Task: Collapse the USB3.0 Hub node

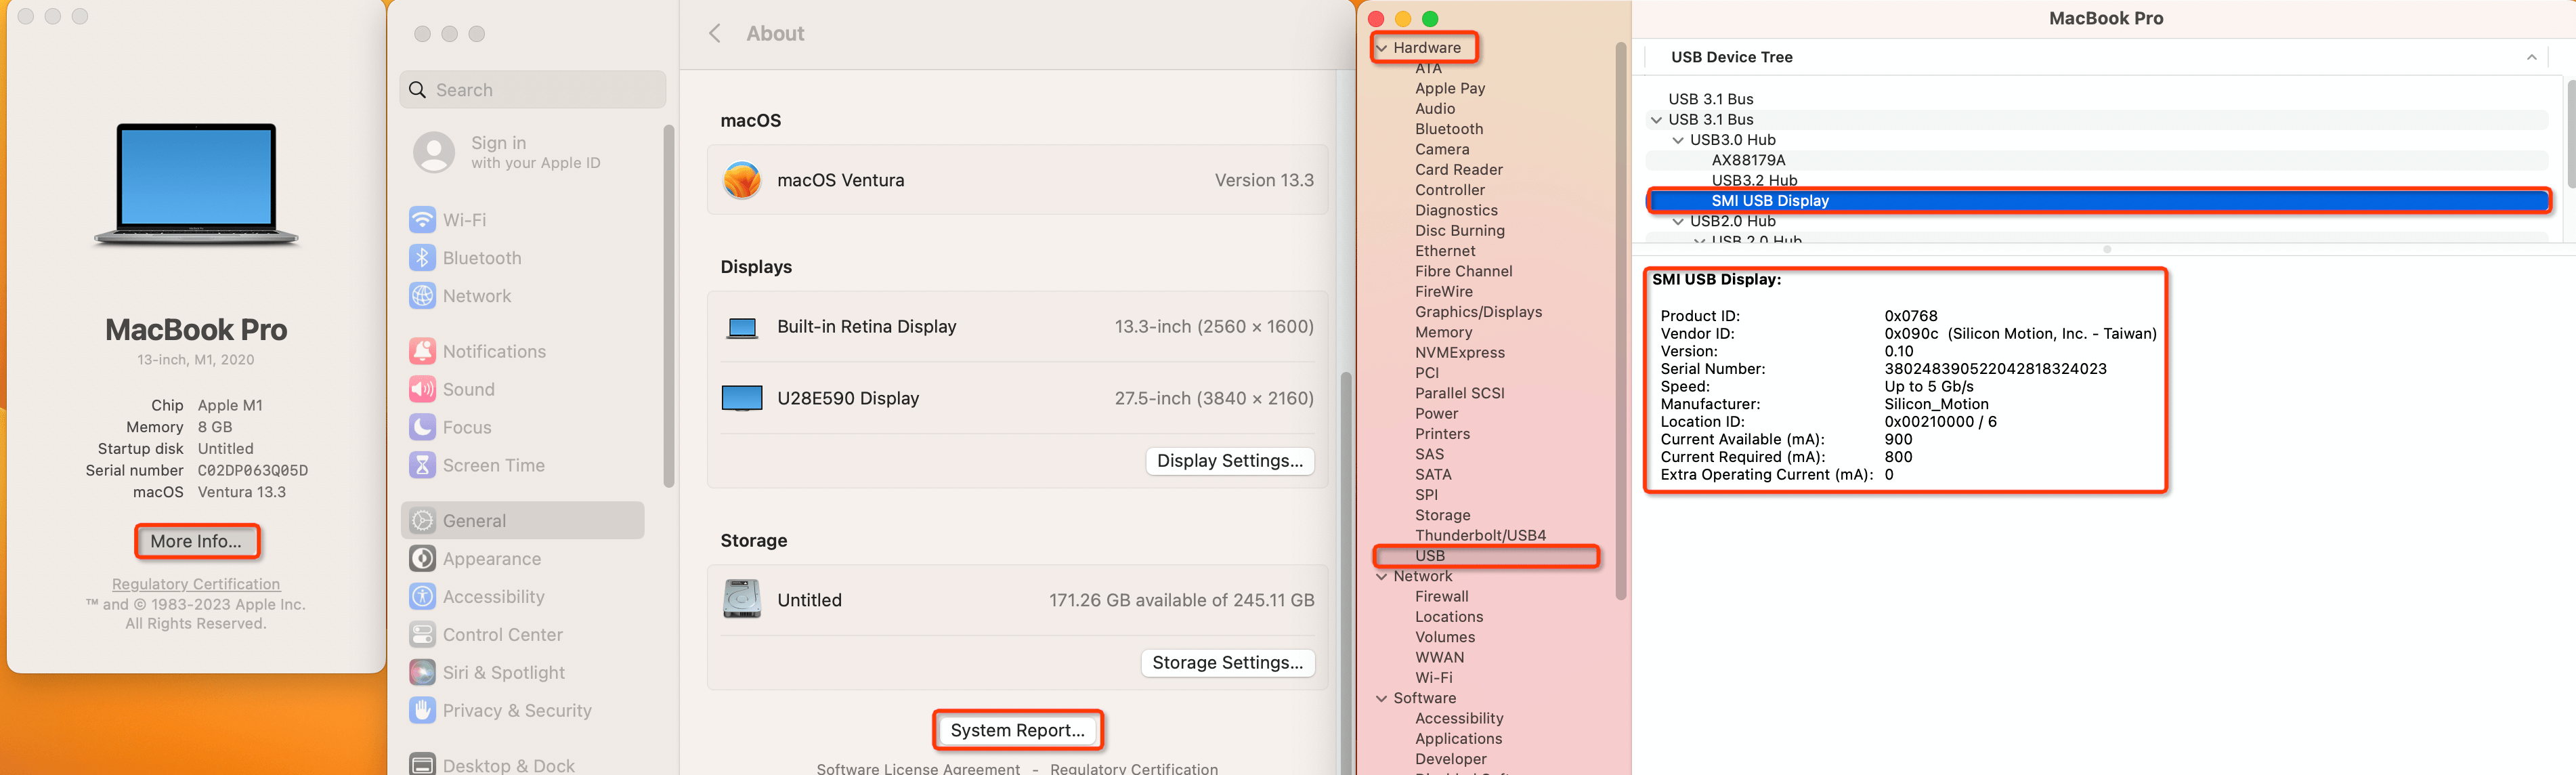Action: click(1678, 140)
